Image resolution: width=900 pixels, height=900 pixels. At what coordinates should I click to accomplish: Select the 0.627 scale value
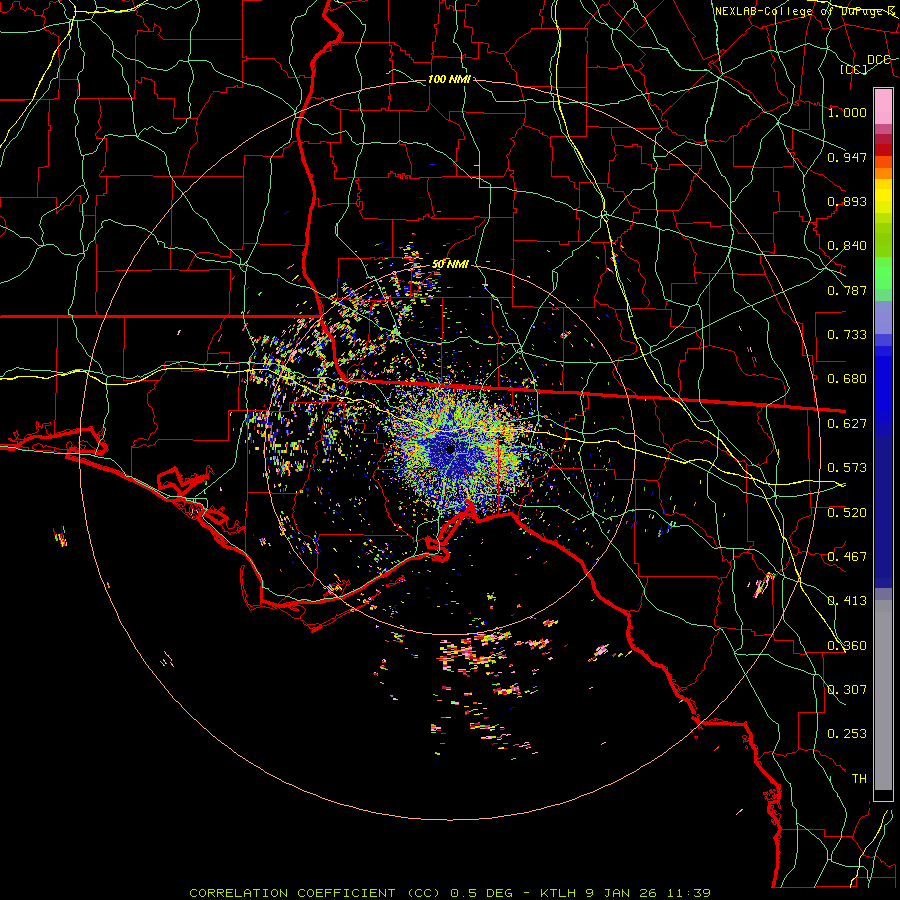847,424
